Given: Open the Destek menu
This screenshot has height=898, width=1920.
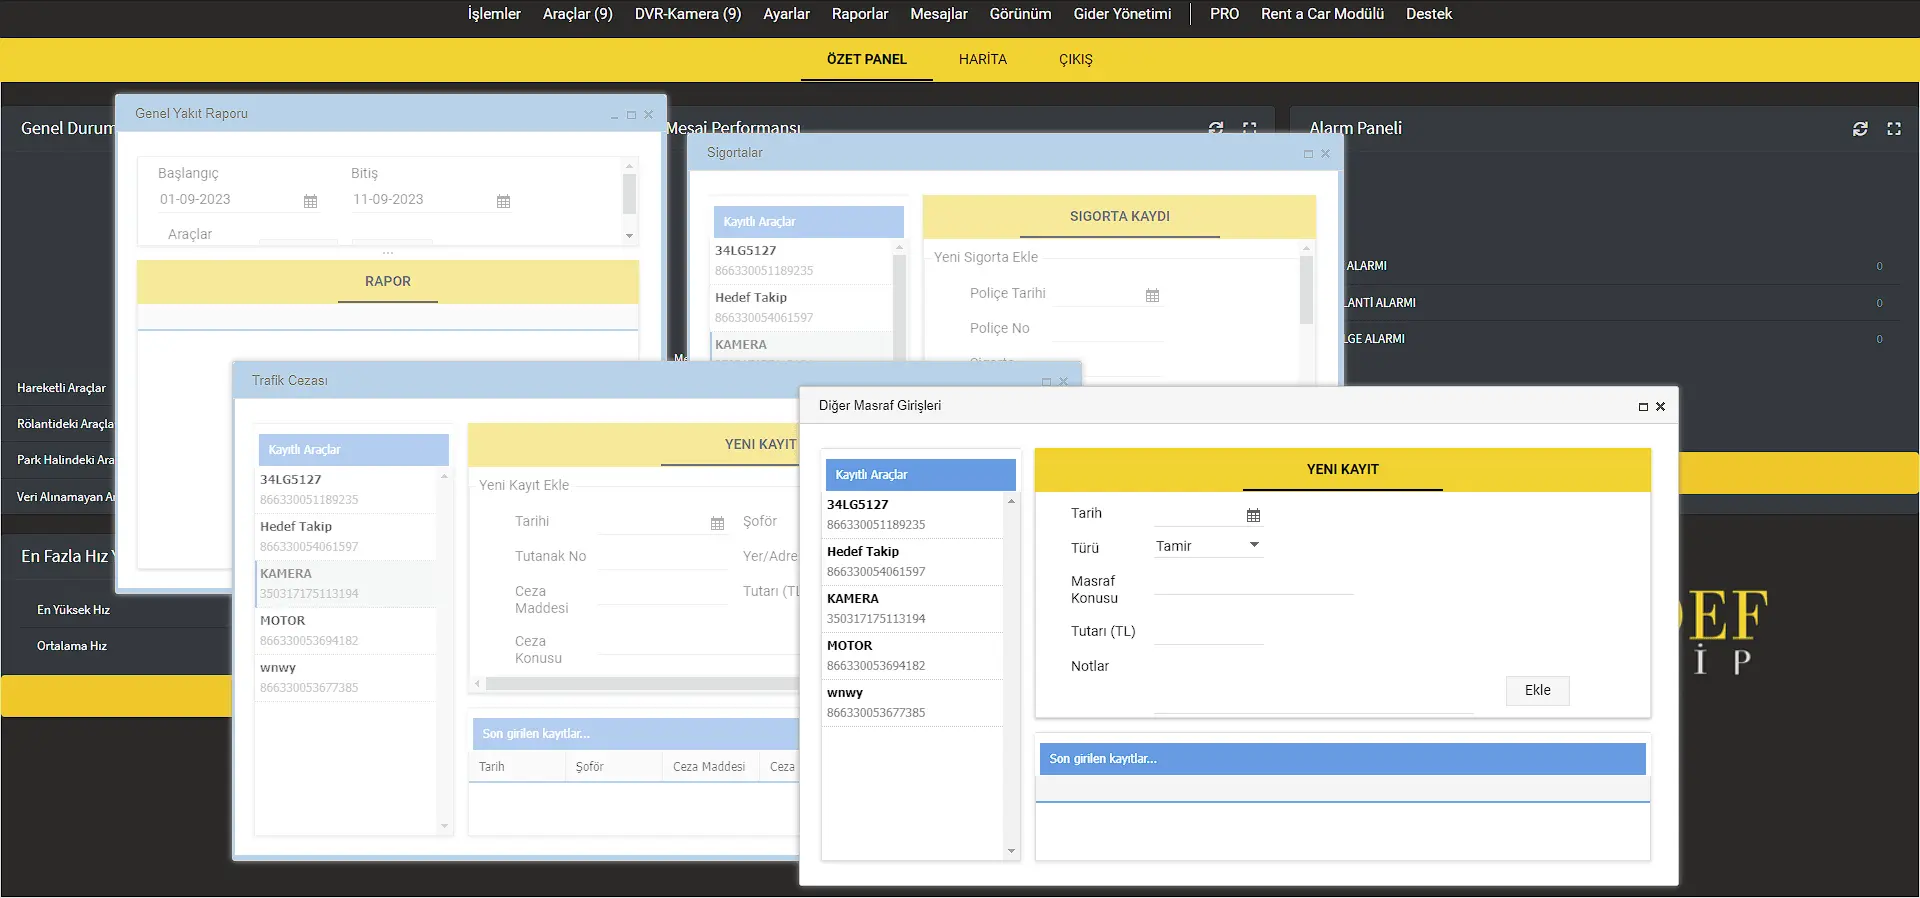Looking at the screenshot, I should pyautogui.click(x=1428, y=14).
